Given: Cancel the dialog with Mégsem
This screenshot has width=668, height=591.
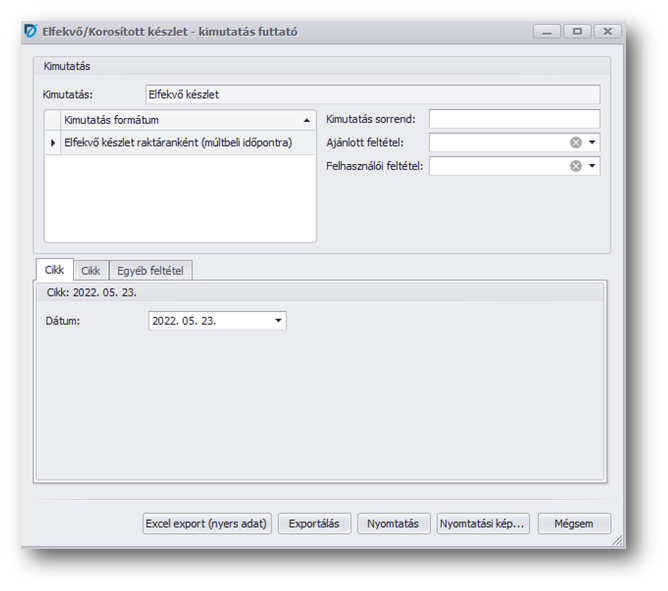Looking at the screenshot, I should point(574,523).
